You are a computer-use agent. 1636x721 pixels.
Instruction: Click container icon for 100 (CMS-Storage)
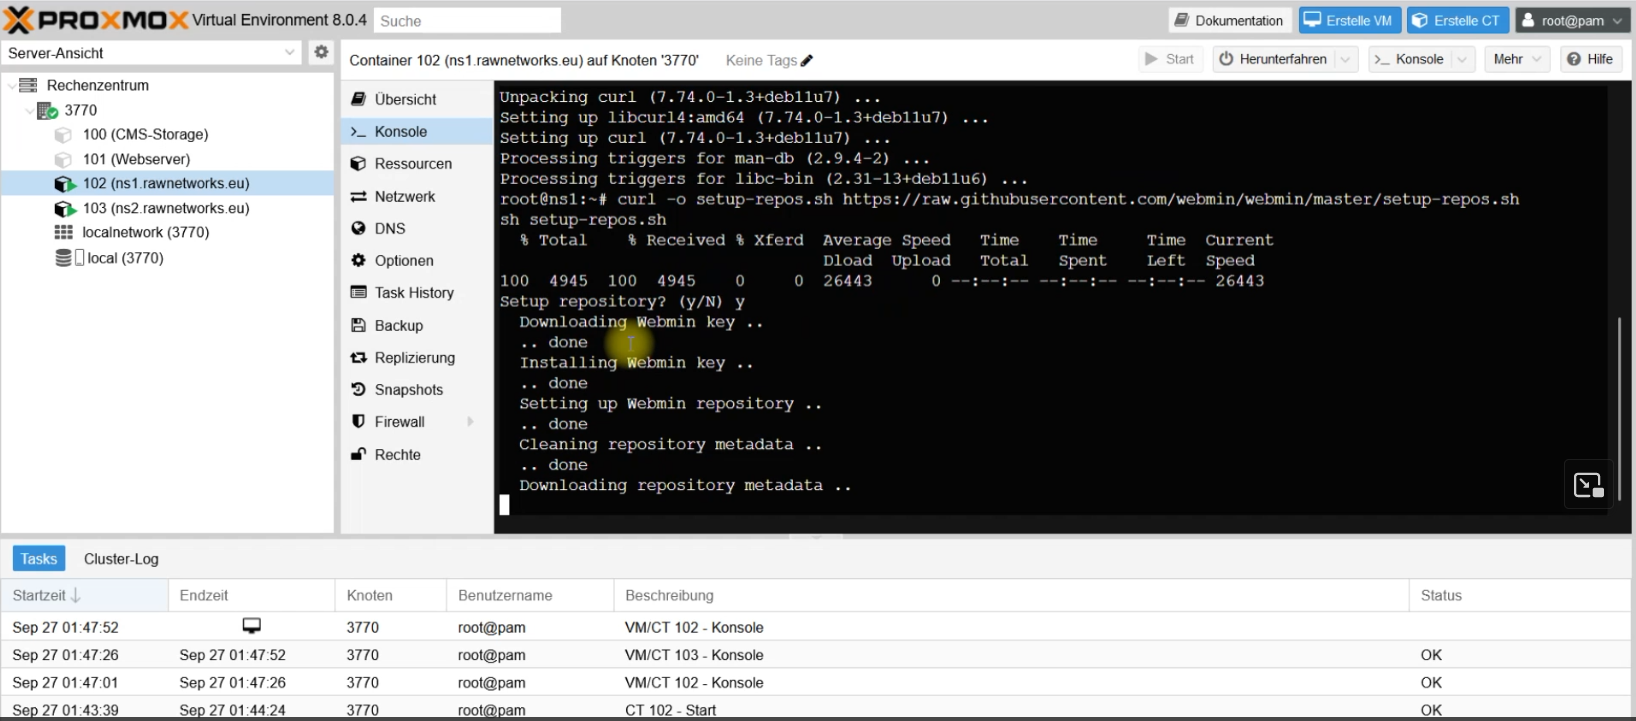point(64,134)
